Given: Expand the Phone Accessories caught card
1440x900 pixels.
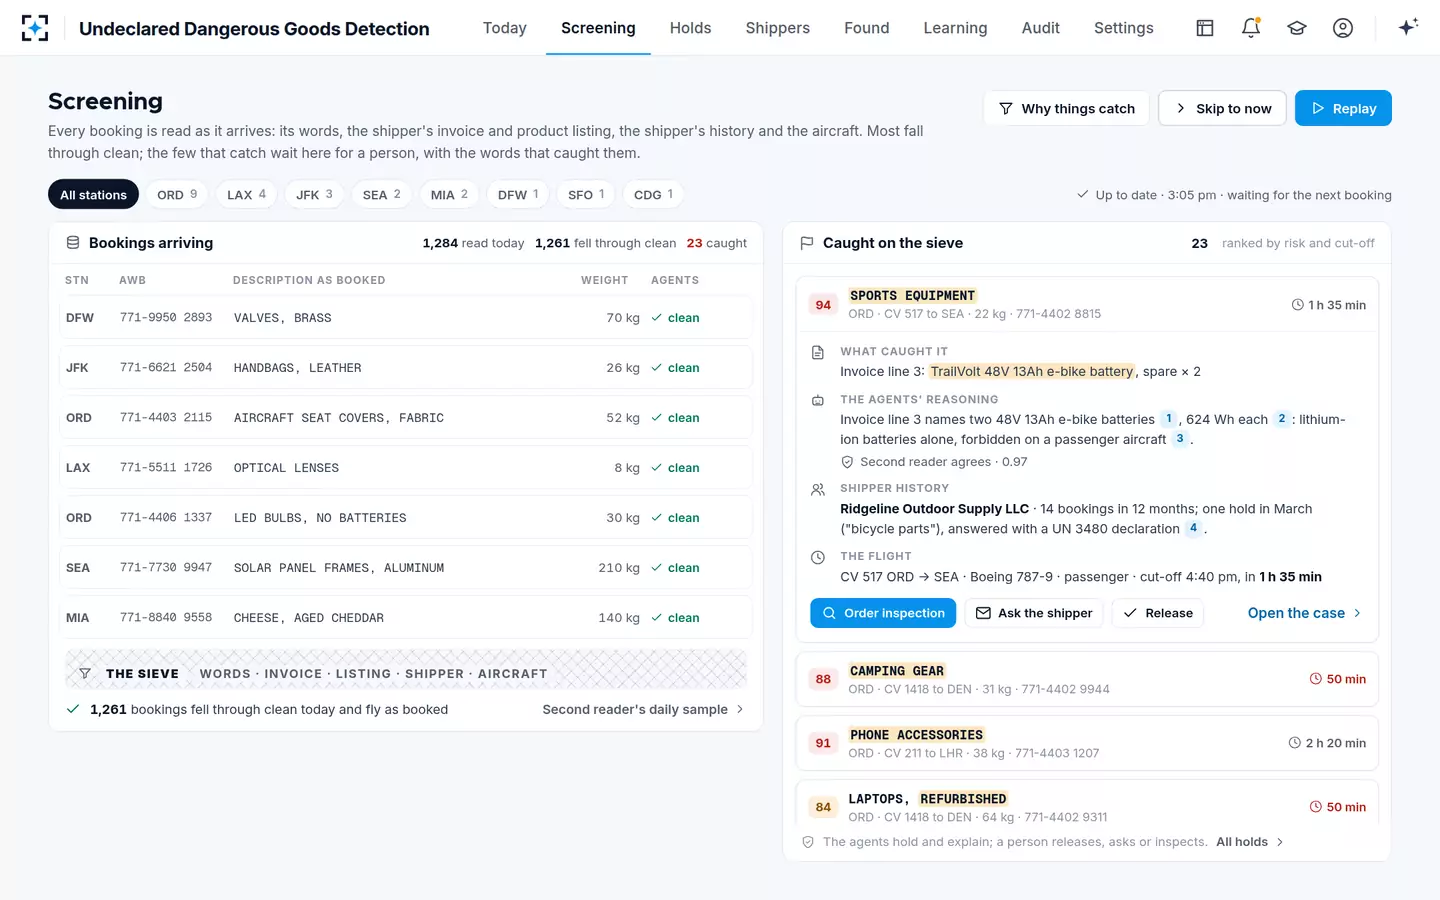Looking at the screenshot, I should (1087, 743).
